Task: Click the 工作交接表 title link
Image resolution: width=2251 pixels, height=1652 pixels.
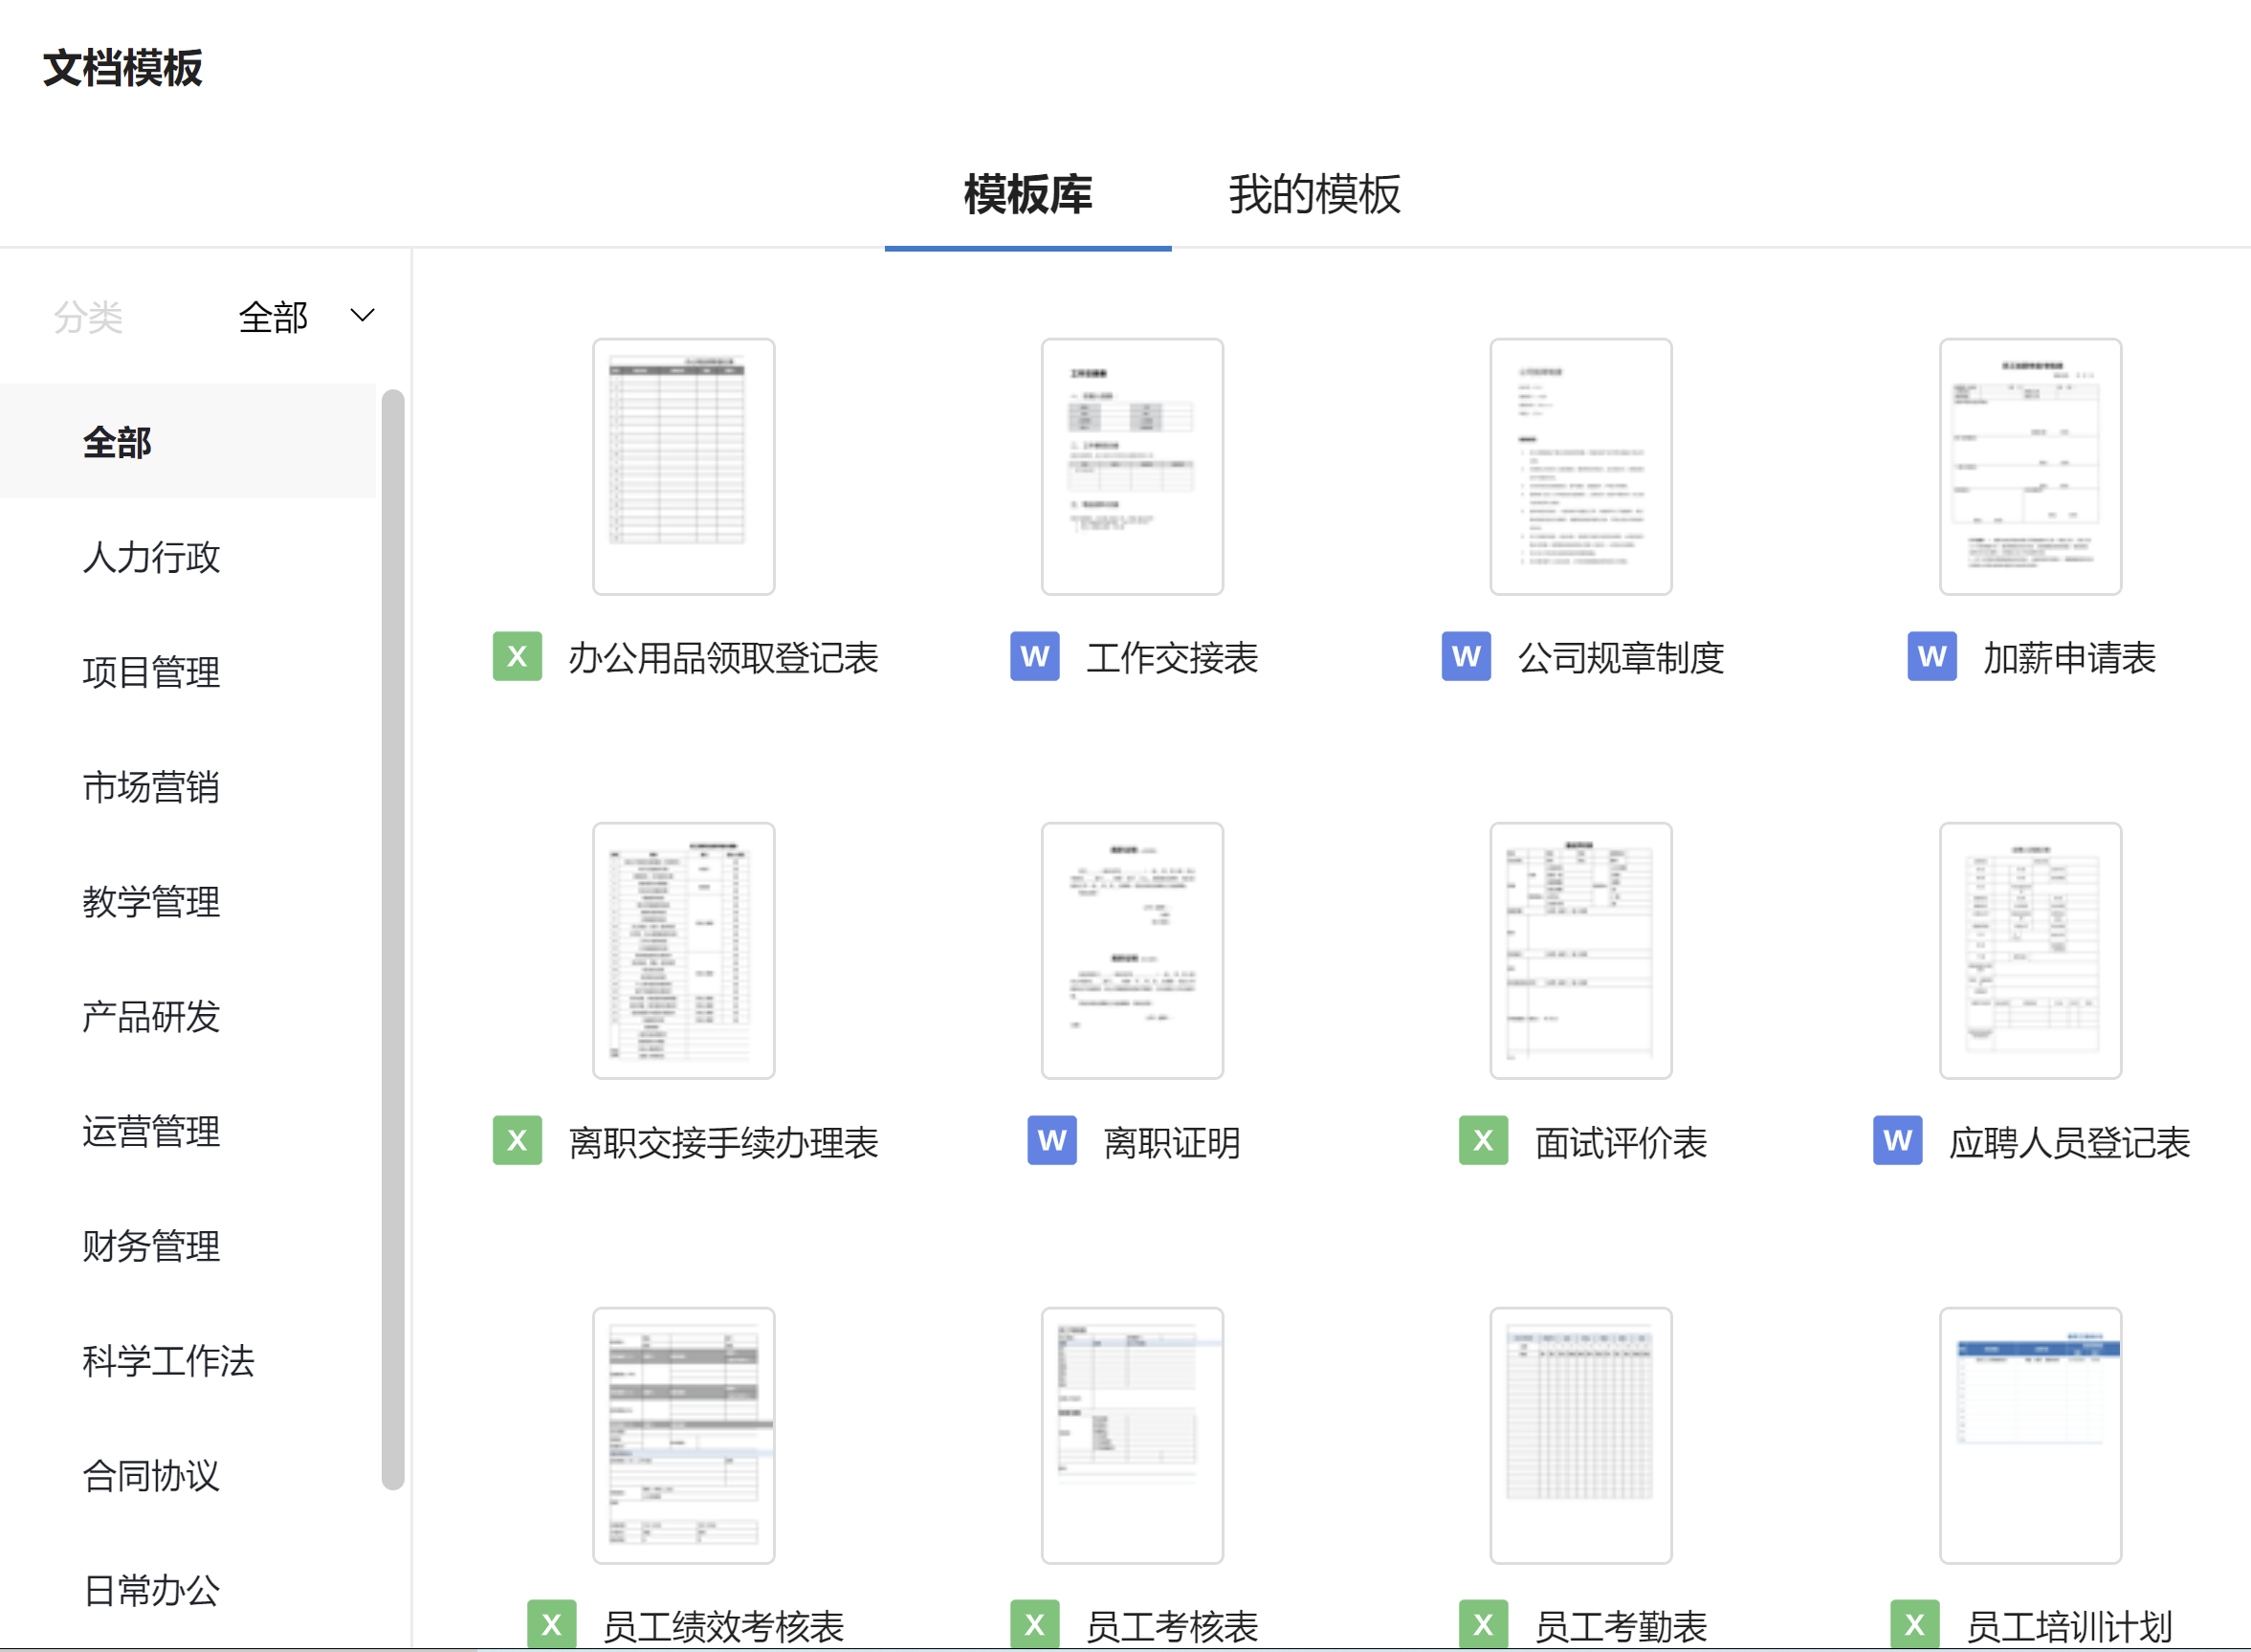Action: (x=1172, y=658)
